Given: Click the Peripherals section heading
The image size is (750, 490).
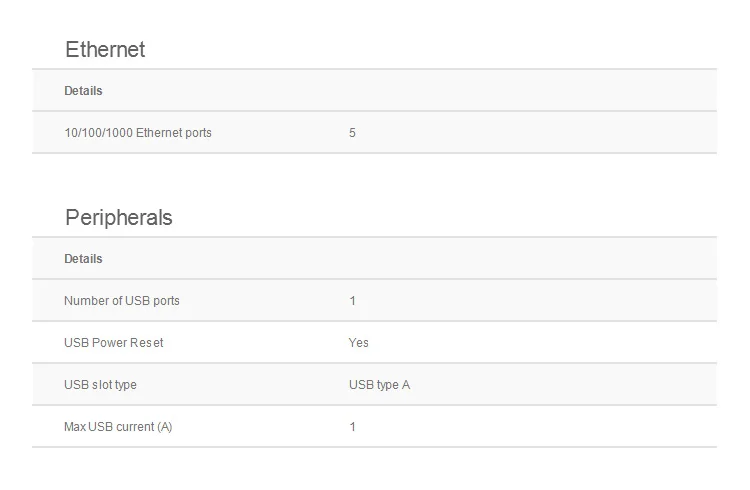Looking at the screenshot, I should pyautogui.click(x=118, y=217).
